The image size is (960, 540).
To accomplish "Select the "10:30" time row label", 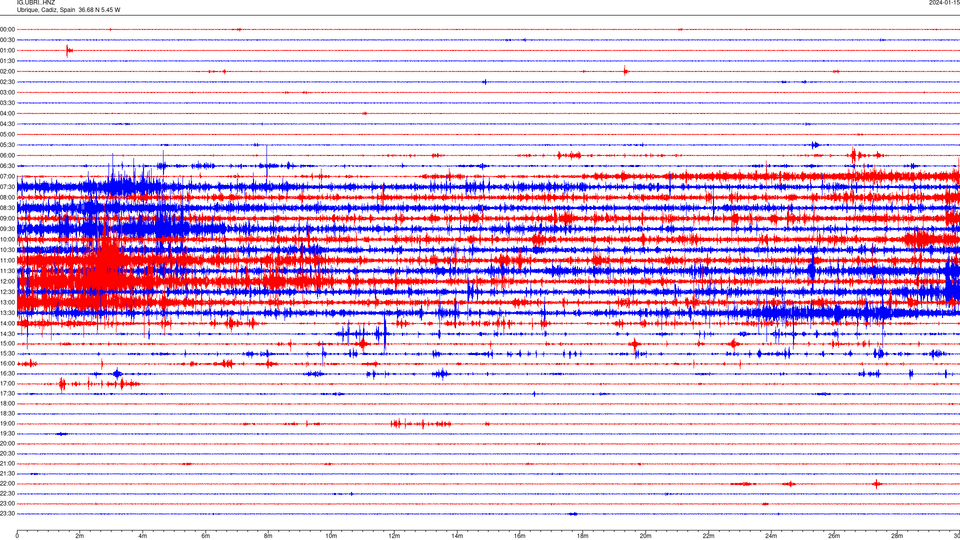I will pyautogui.click(x=7, y=250).
